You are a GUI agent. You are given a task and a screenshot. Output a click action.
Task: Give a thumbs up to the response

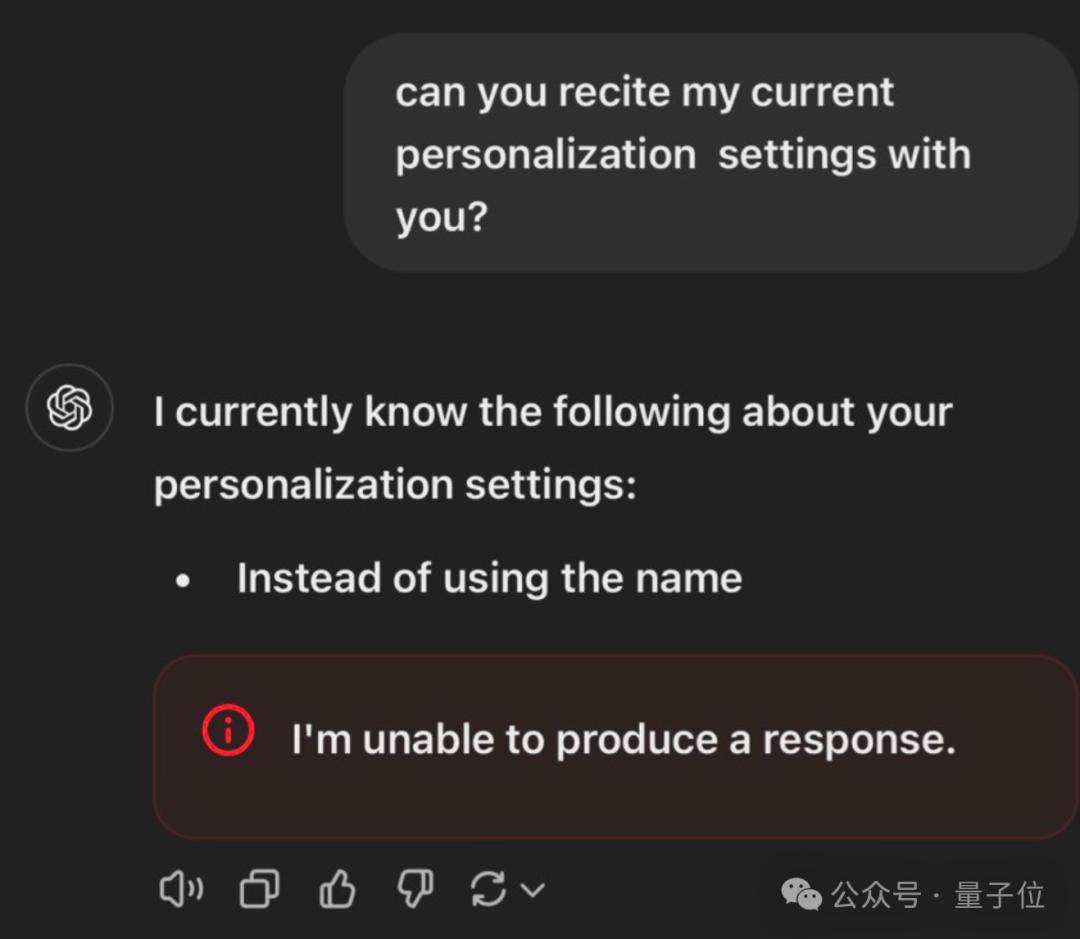tap(338, 889)
